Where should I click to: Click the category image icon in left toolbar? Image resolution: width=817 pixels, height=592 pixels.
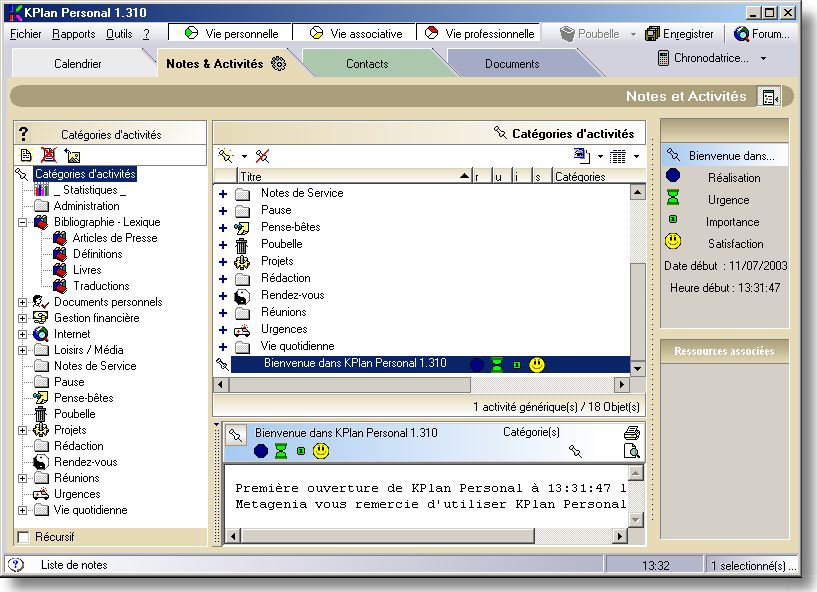coord(72,155)
